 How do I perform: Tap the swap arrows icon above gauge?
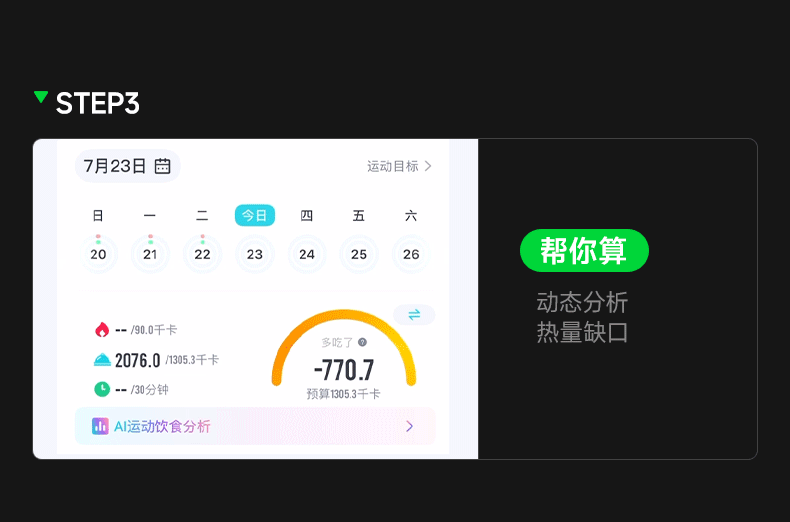tap(414, 315)
